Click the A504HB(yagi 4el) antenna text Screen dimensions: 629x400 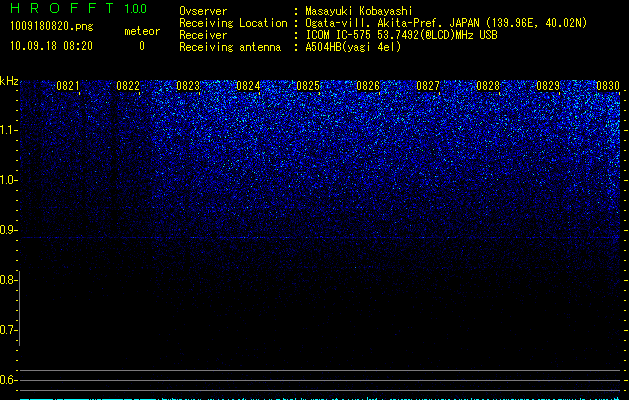(353, 47)
